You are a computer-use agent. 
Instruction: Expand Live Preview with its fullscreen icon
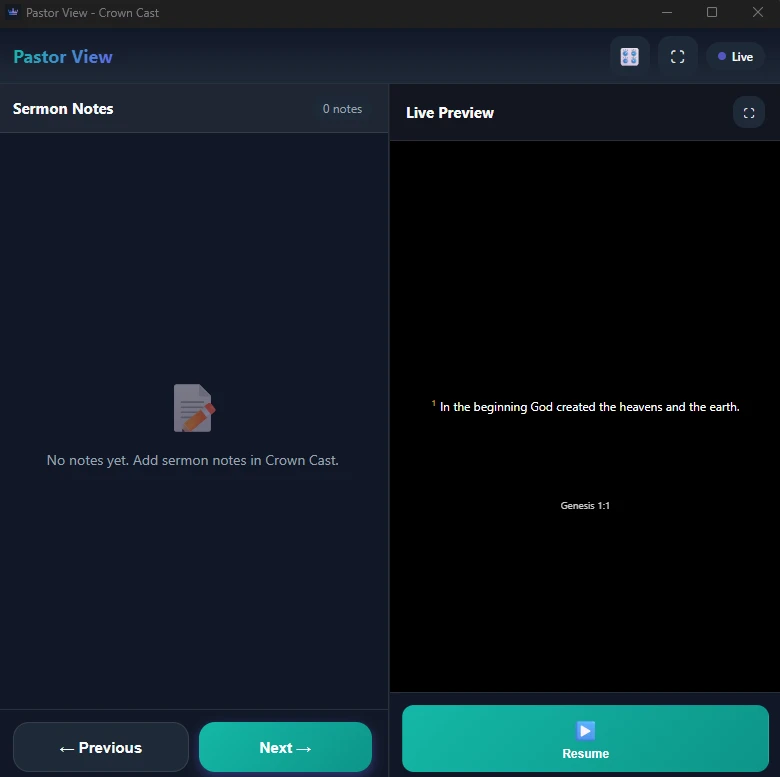[748, 113]
